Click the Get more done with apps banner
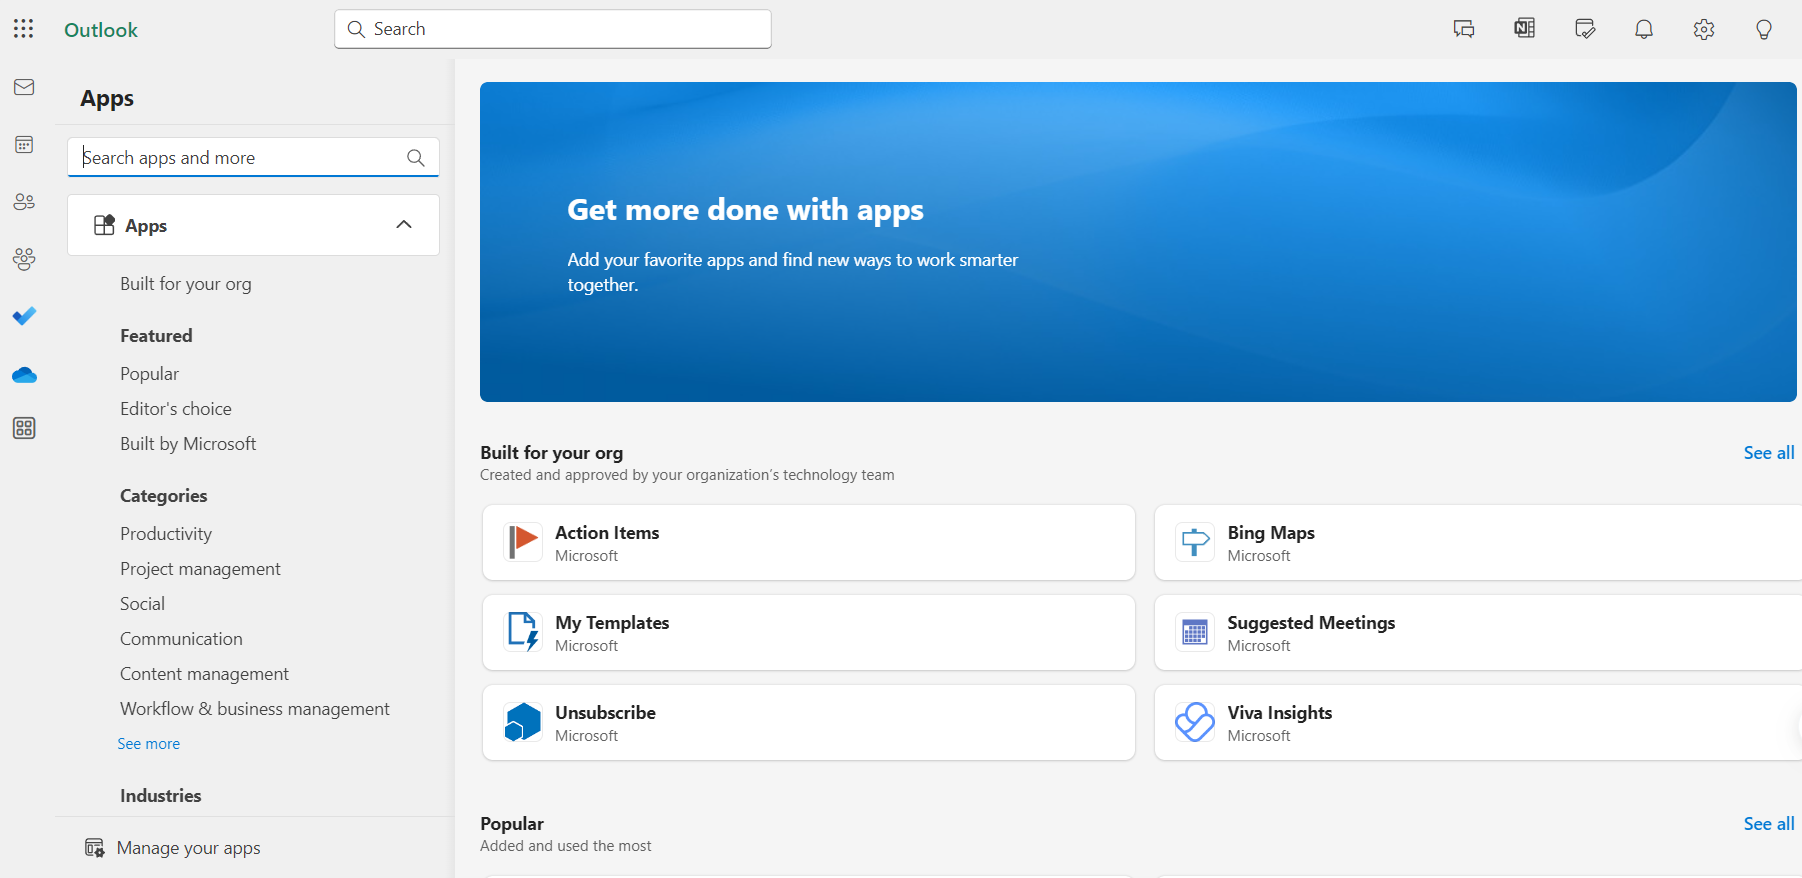The height and width of the screenshot is (878, 1802). click(x=1138, y=242)
